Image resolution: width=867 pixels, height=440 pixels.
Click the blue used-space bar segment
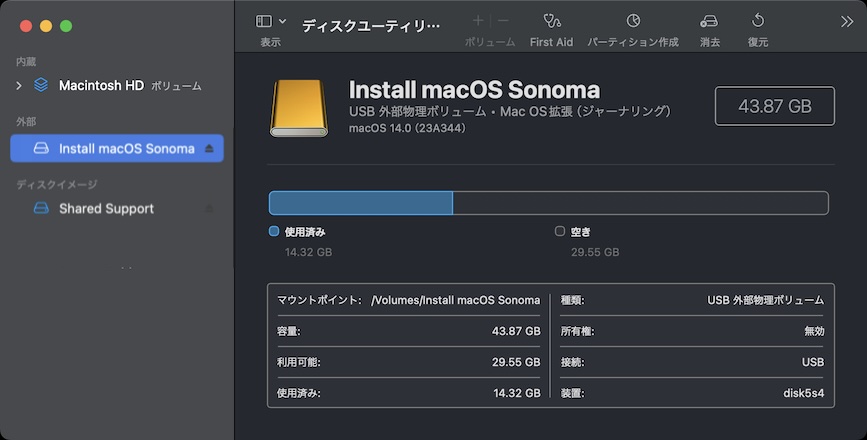(x=361, y=203)
